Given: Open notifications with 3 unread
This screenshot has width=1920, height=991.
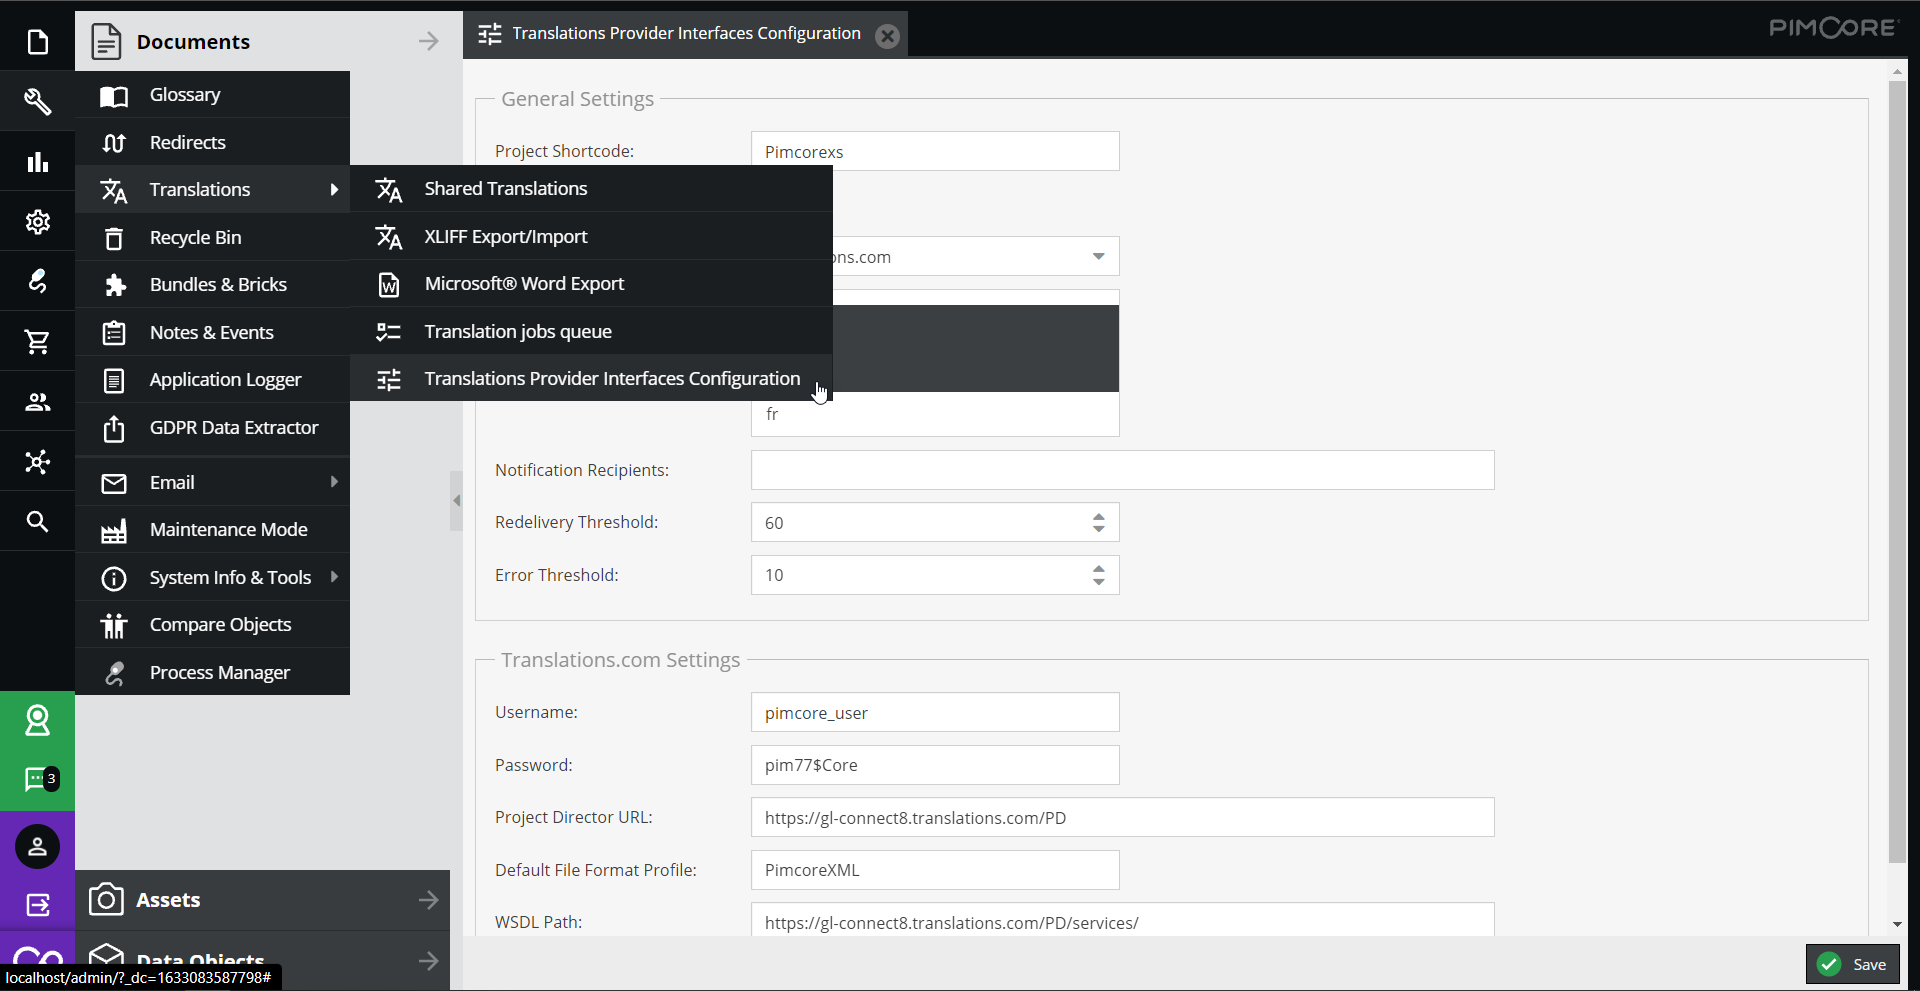Looking at the screenshot, I should [40, 779].
